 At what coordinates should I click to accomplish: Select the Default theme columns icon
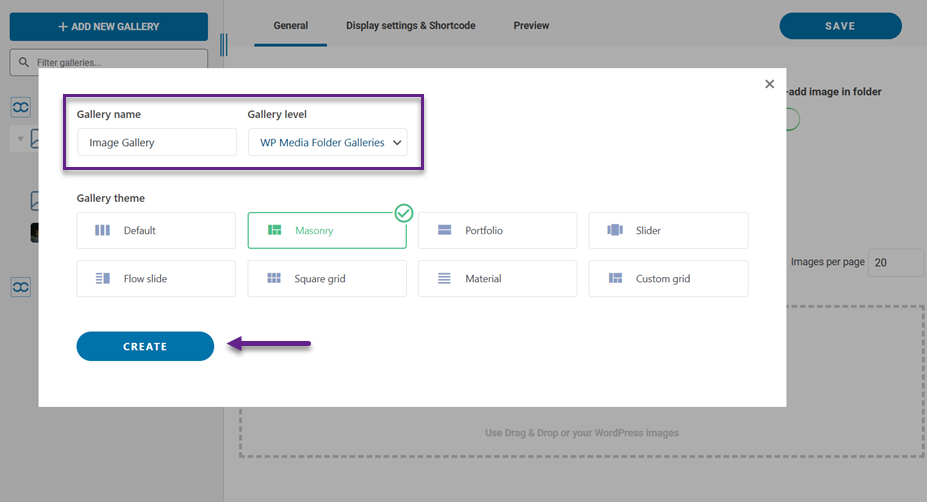[103, 231]
